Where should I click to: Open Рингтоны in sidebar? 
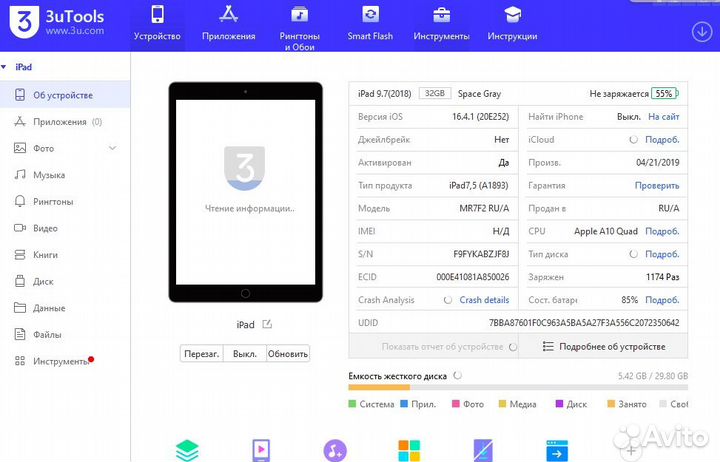coord(65,202)
